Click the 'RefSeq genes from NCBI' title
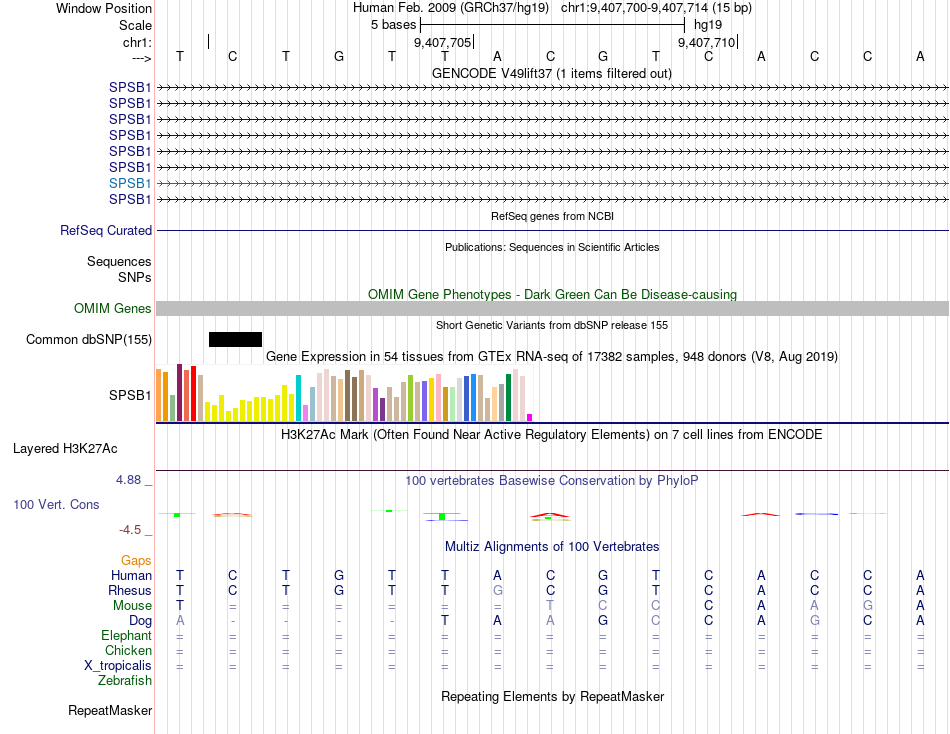This screenshot has width=950, height=734. point(552,216)
